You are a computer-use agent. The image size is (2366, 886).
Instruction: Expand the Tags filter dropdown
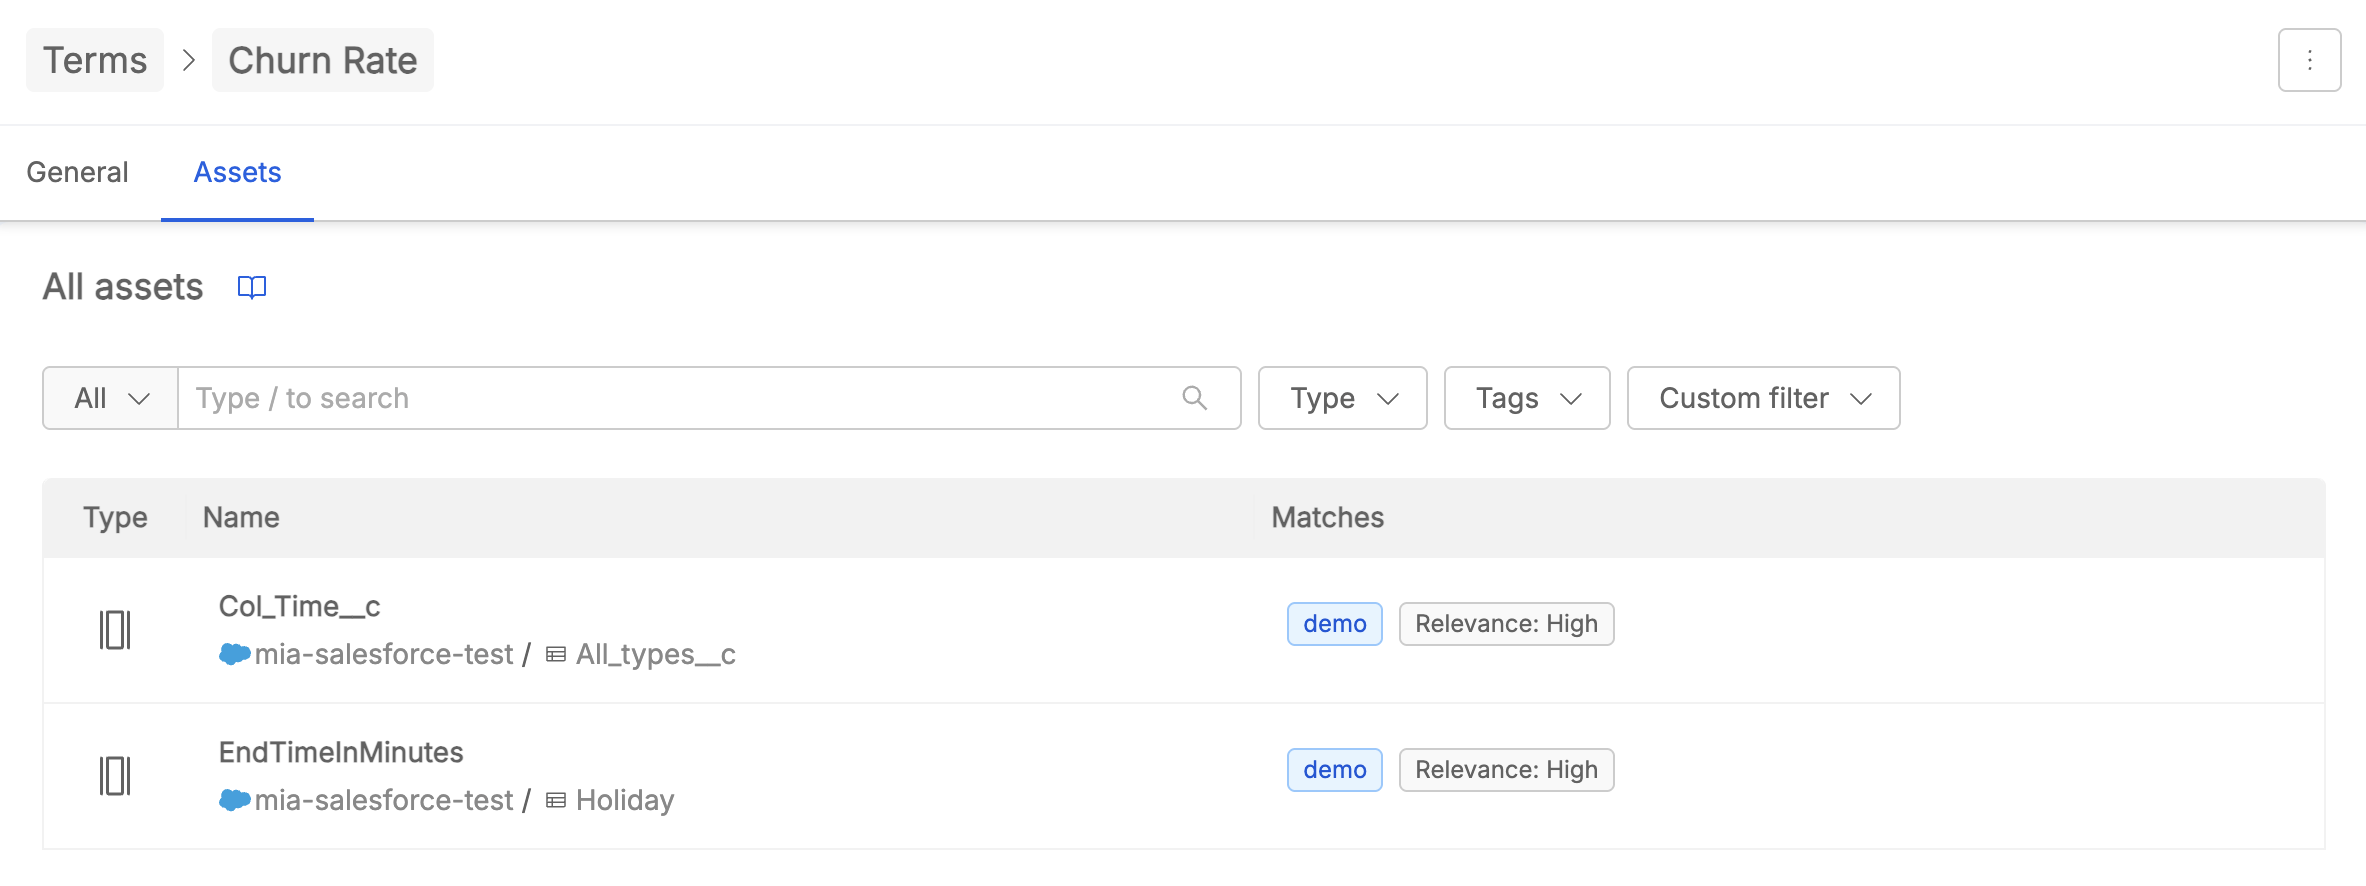(1527, 398)
